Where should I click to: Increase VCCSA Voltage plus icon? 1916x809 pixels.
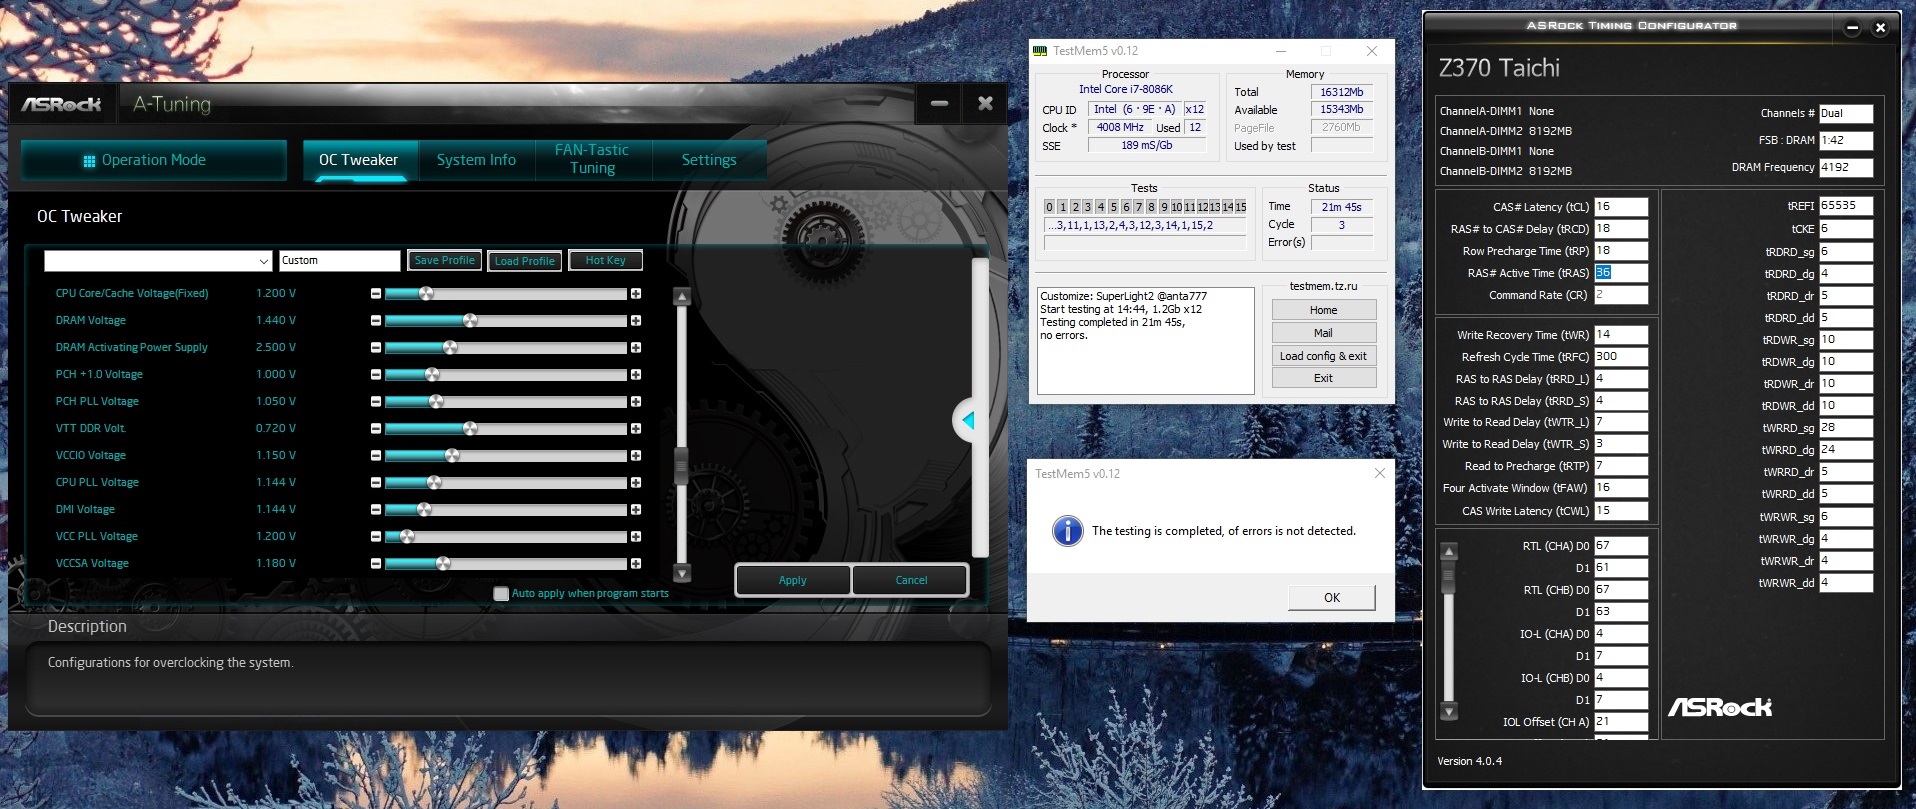point(636,564)
